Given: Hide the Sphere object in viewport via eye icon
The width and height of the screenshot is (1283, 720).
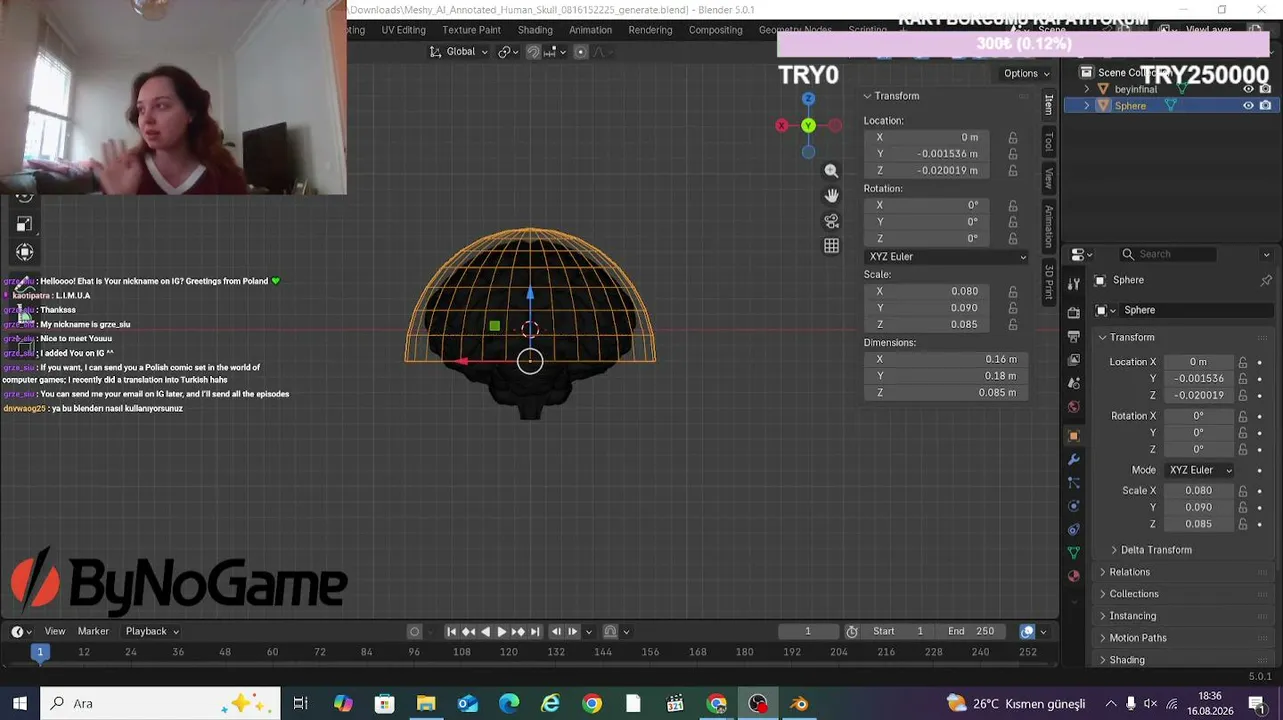Looking at the screenshot, I should coord(1248,105).
